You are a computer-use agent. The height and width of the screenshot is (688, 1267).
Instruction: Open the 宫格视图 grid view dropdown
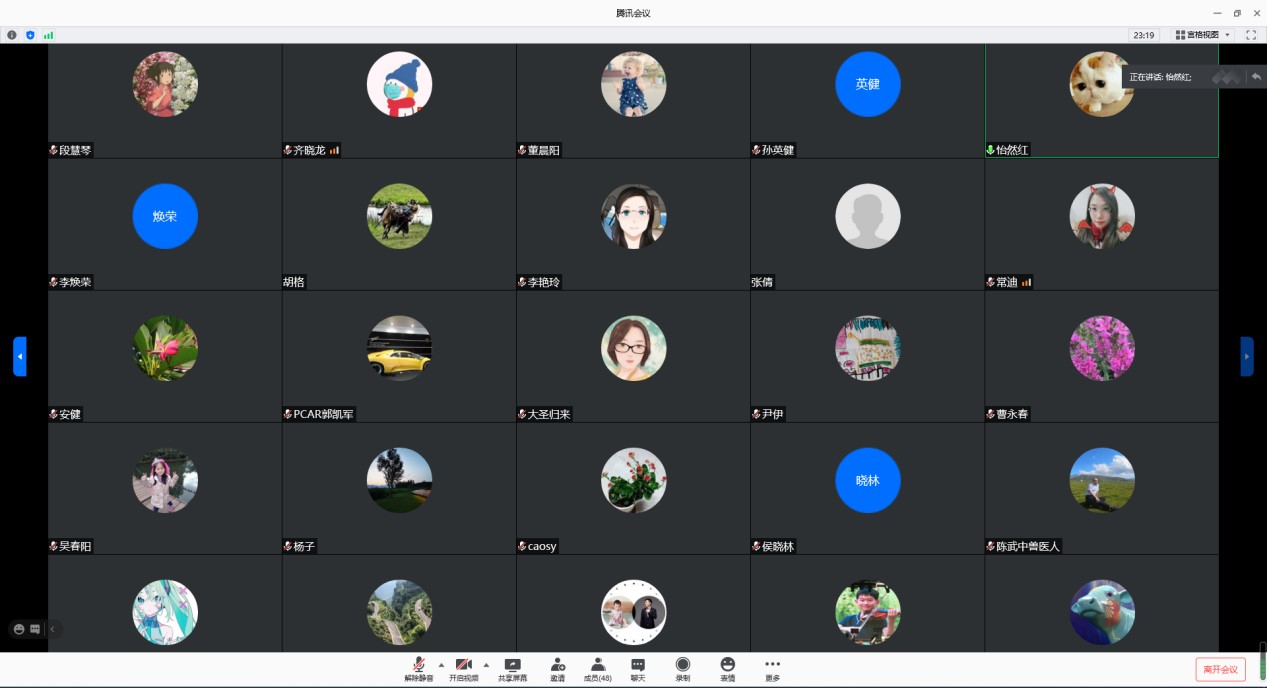coord(1203,35)
